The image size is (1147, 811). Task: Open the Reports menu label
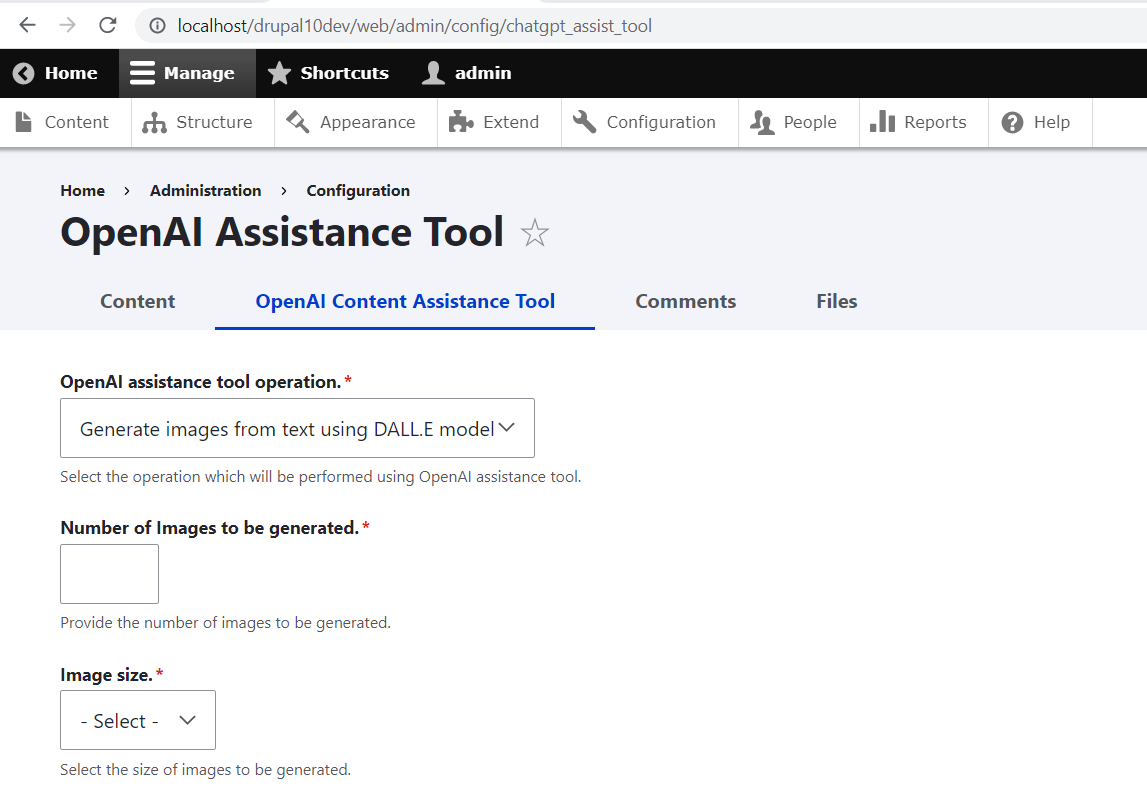click(x=935, y=122)
